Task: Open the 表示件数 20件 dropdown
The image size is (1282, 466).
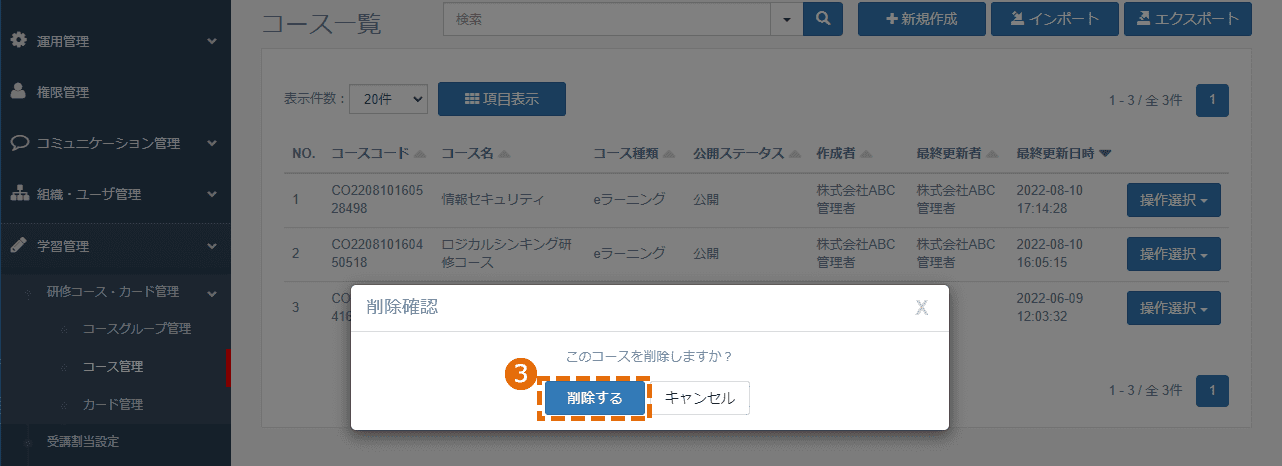Action: [x=390, y=99]
